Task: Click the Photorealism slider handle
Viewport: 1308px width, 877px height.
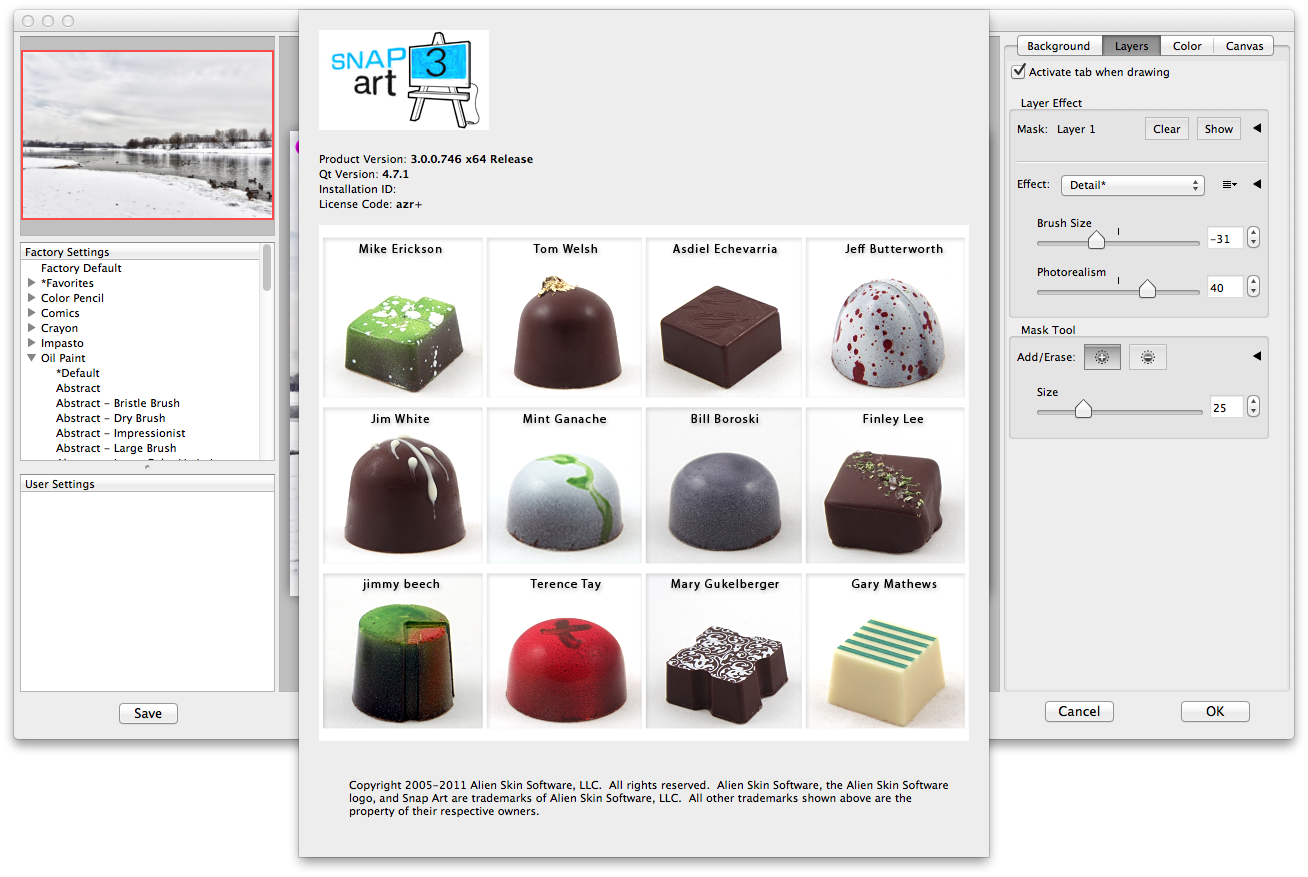Action: [1147, 289]
